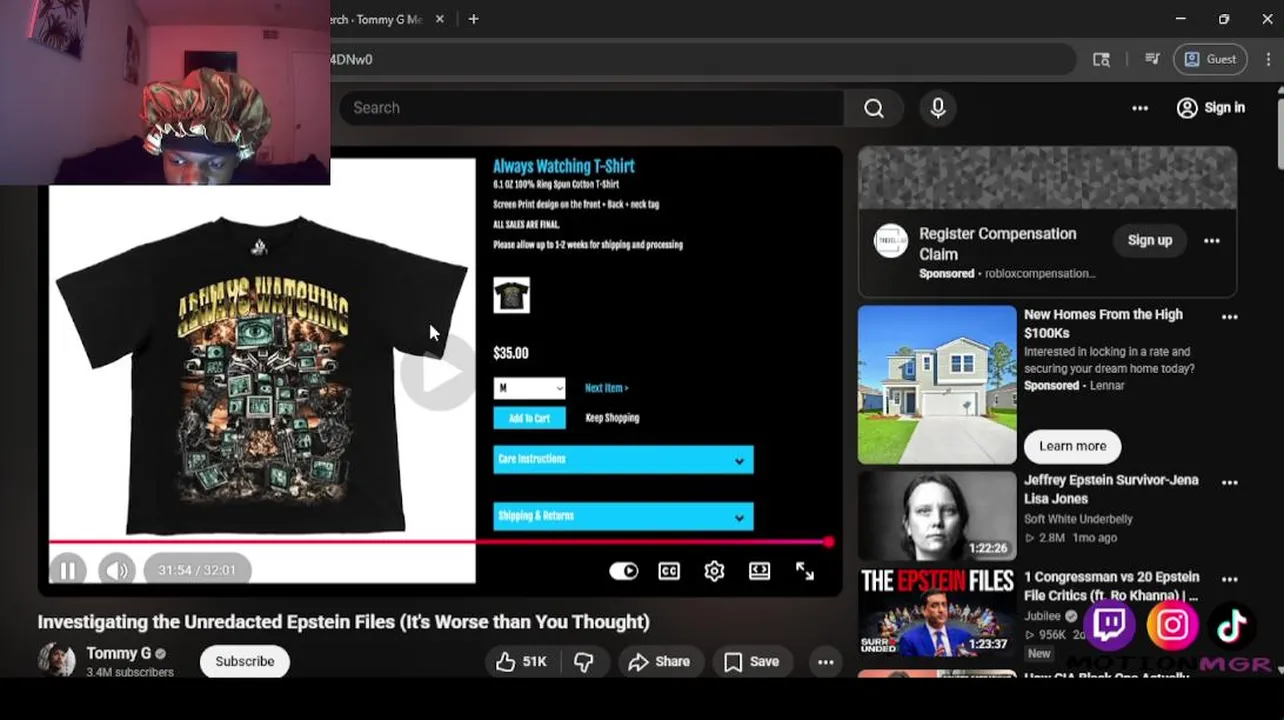Click the Jubilee channel name

pos(1042,616)
